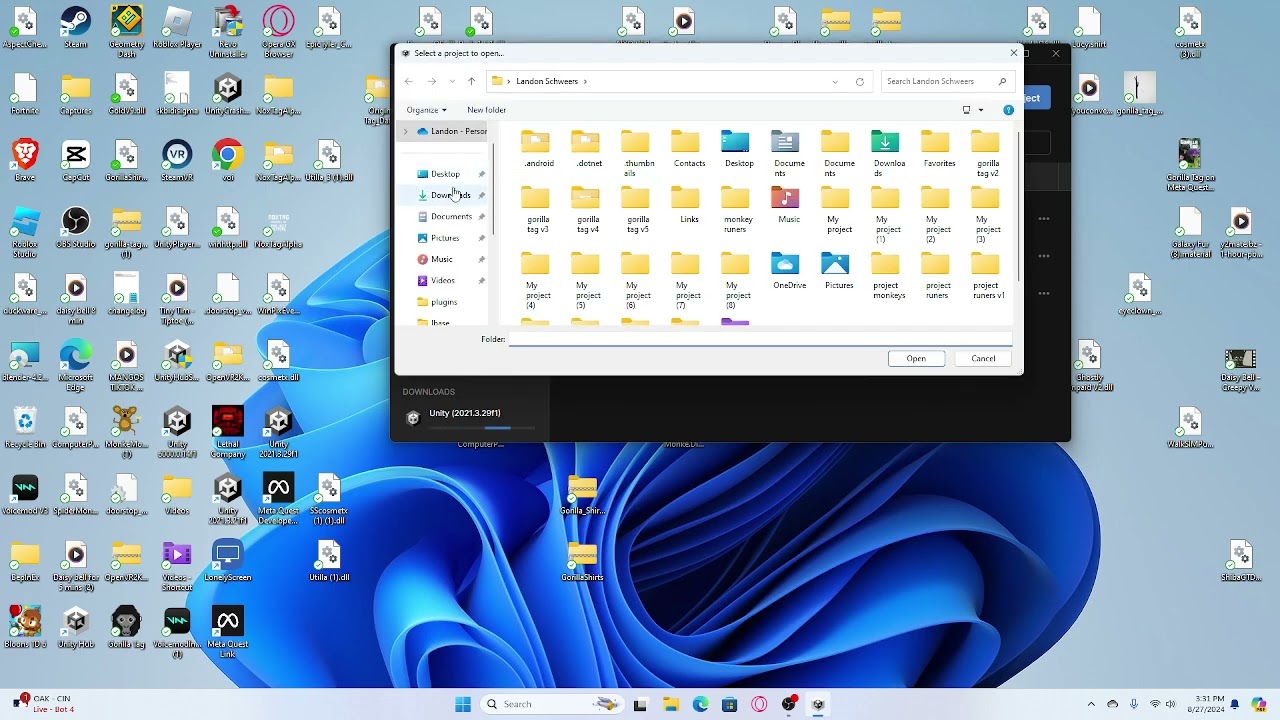1280x720 pixels.
Task: Cancel the project selection dialog
Action: [983, 359]
